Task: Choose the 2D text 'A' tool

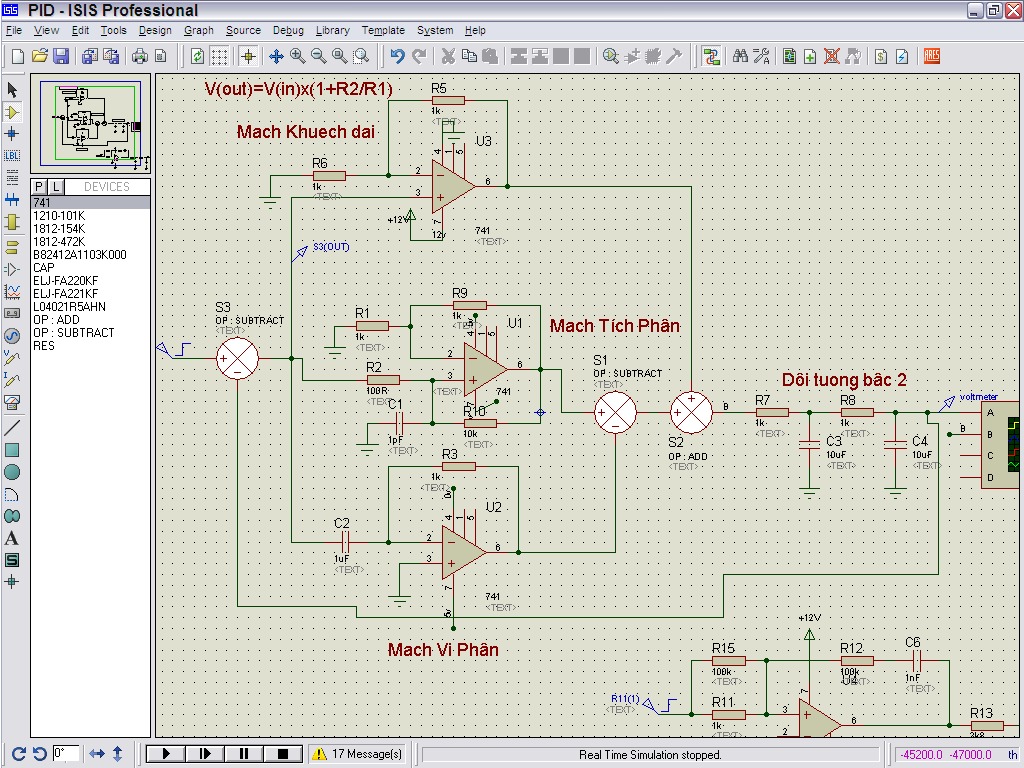Action: (12, 538)
